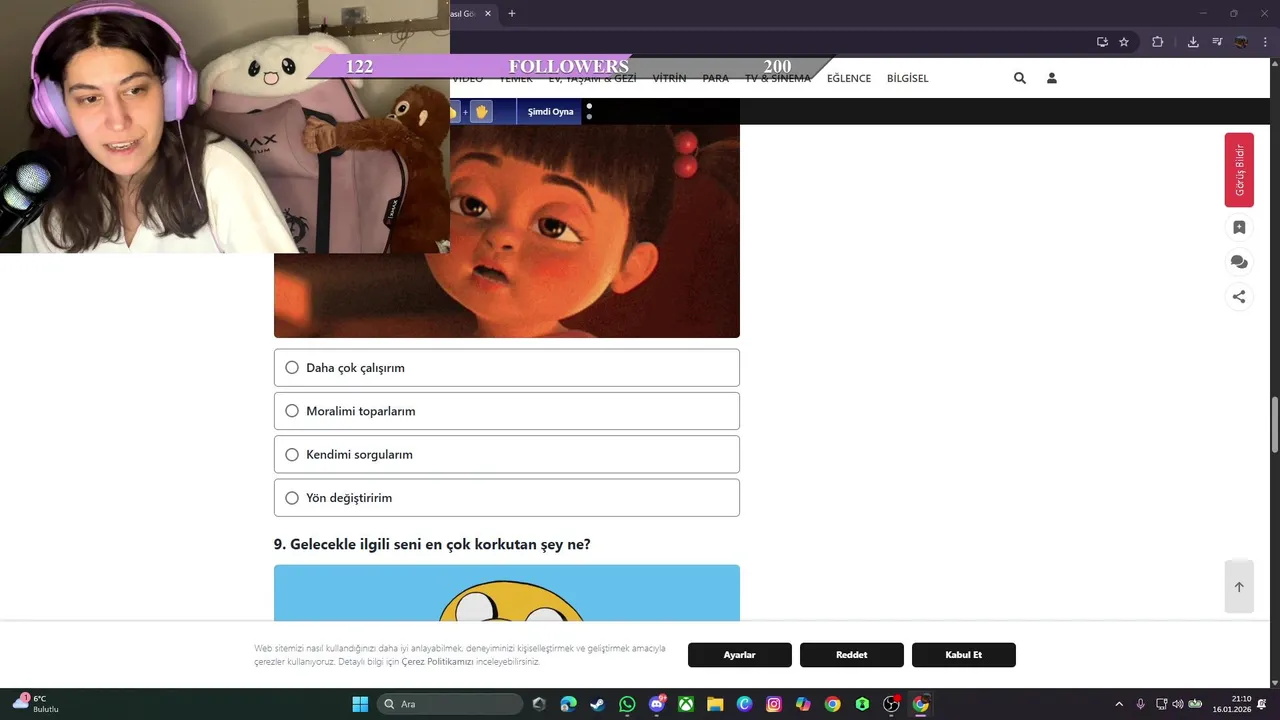Open the browser extensions puzzle icon

coord(1158,42)
